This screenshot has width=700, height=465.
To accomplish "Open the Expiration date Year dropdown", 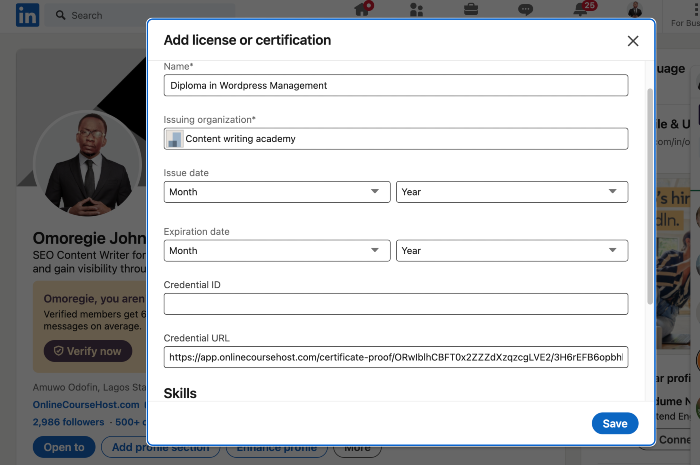I will 512,251.
